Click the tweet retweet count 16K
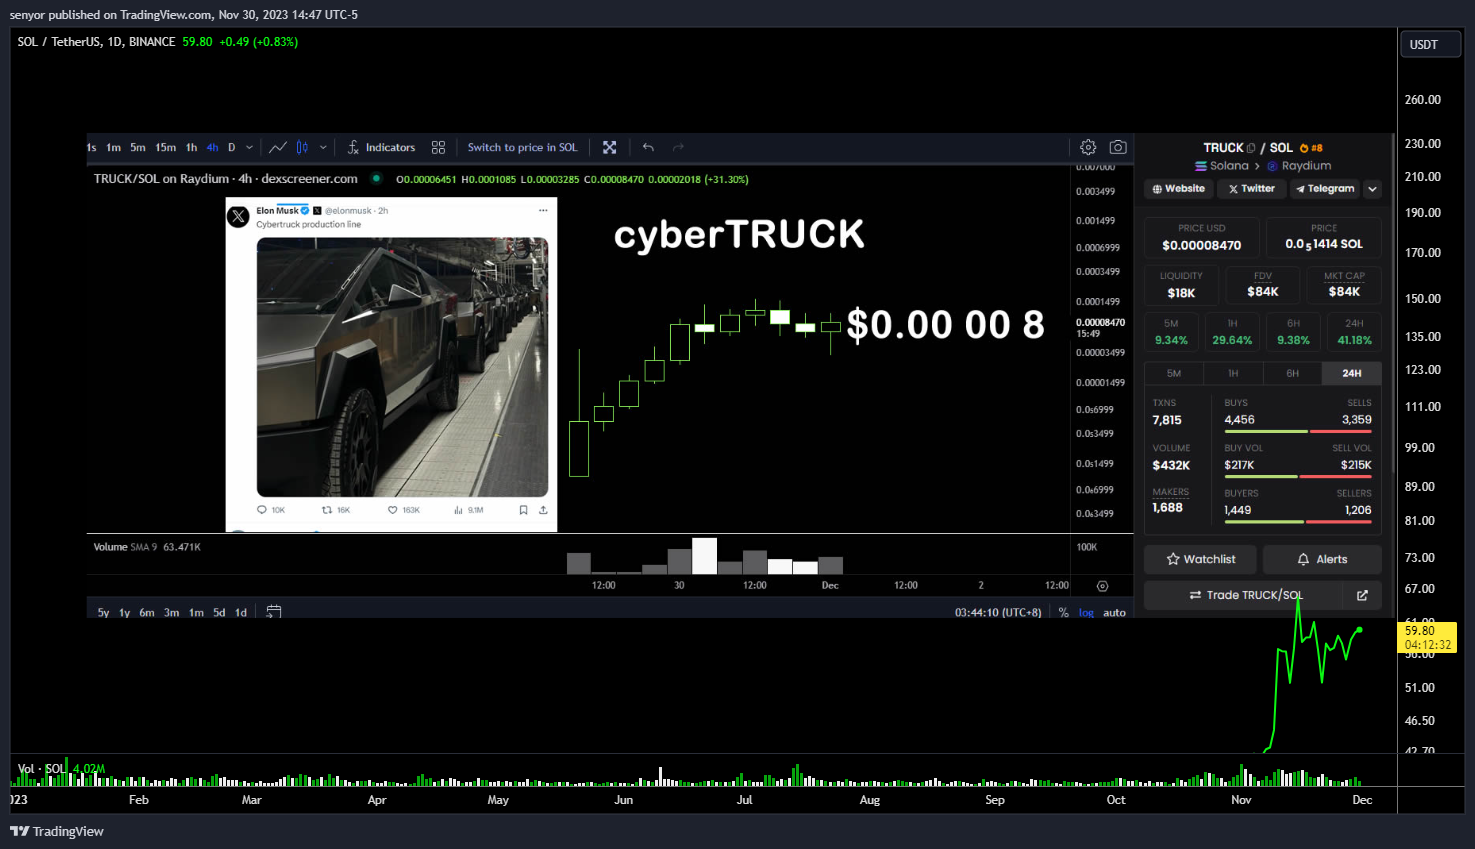Image resolution: width=1475 pixels, height=849 pixels. tap(336, 510)
